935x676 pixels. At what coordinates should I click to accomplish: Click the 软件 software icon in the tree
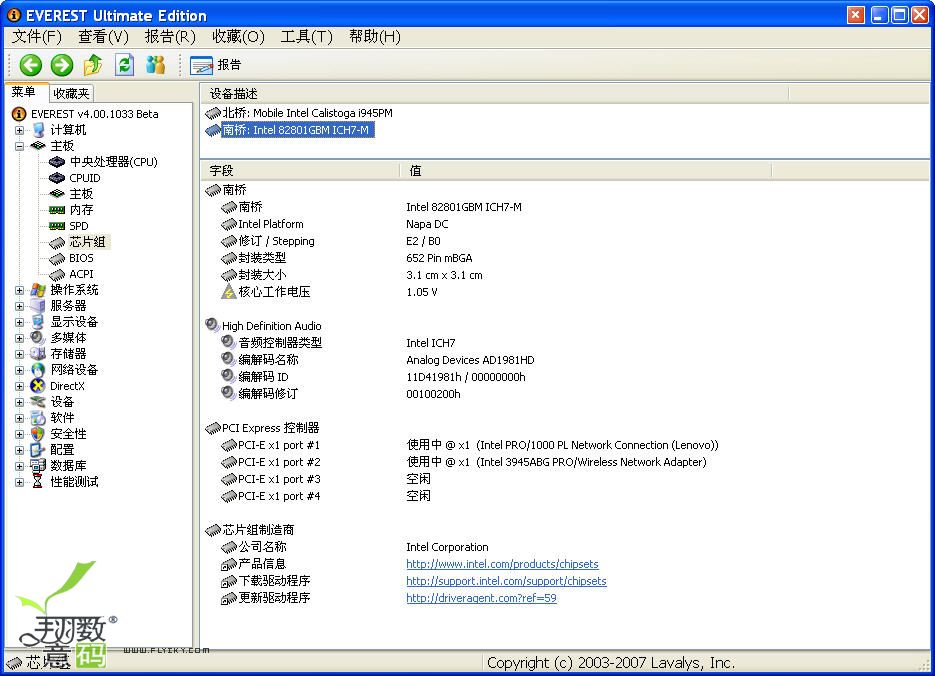(38, 418)
